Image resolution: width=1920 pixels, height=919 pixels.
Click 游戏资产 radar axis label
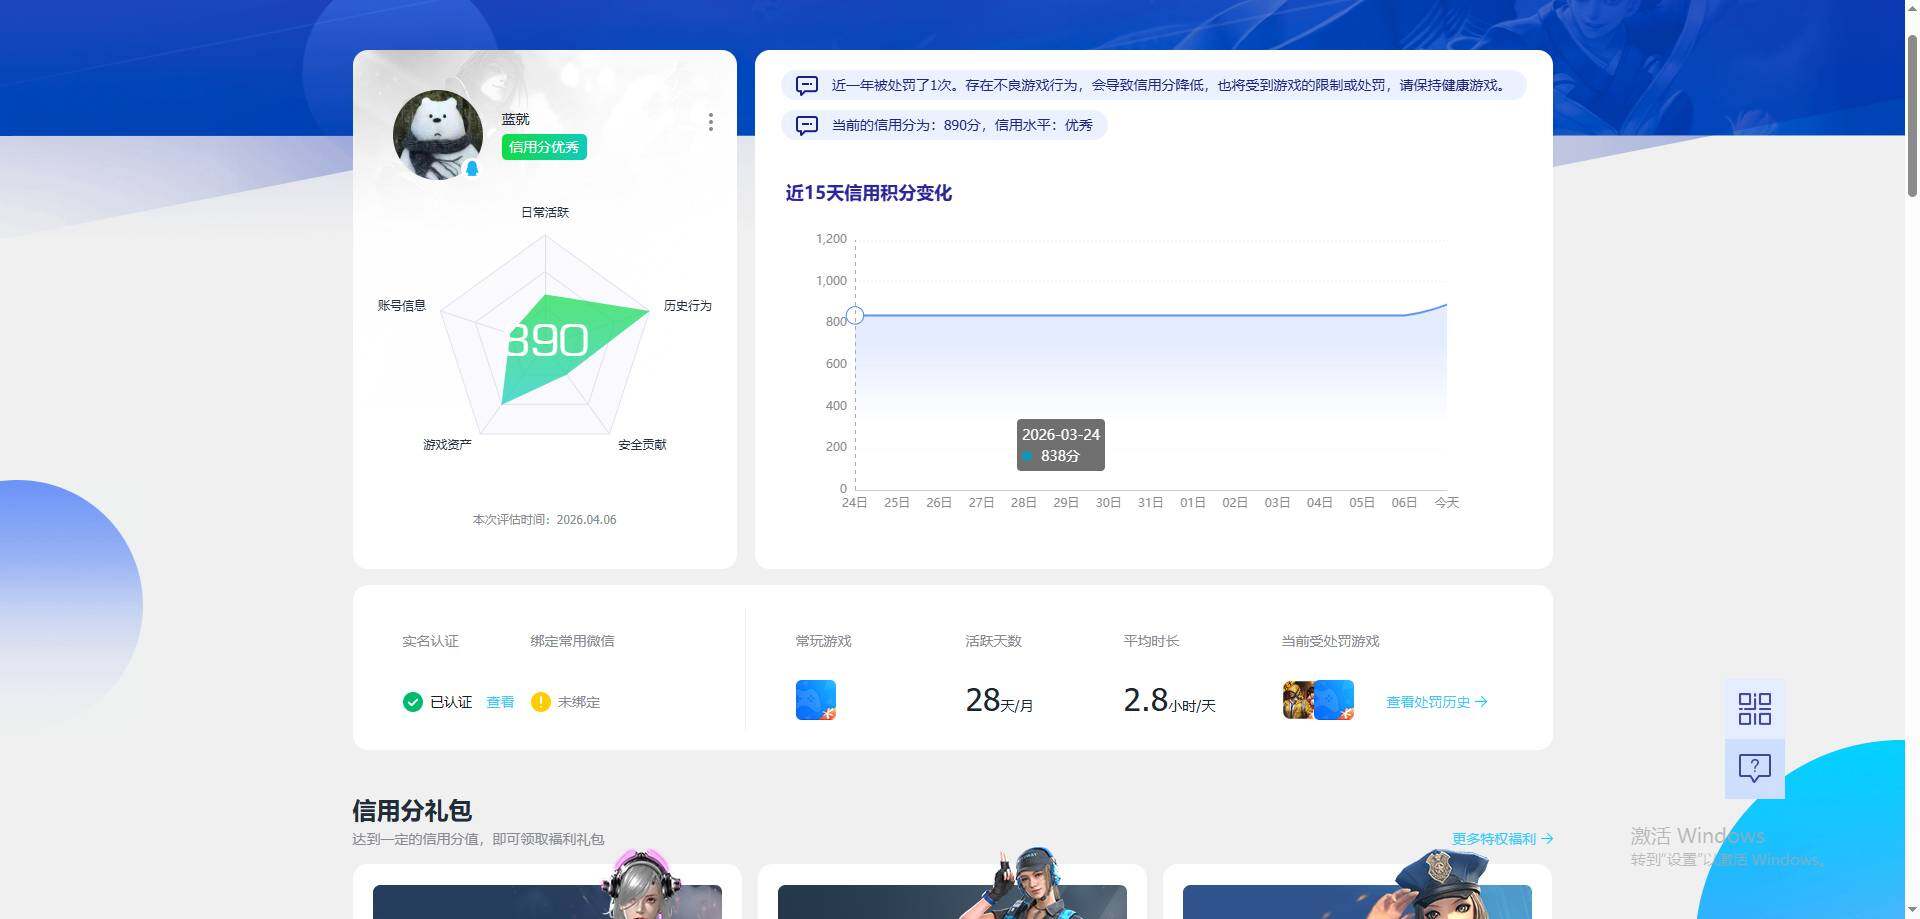pyautogui.click(x=447, y=445)
